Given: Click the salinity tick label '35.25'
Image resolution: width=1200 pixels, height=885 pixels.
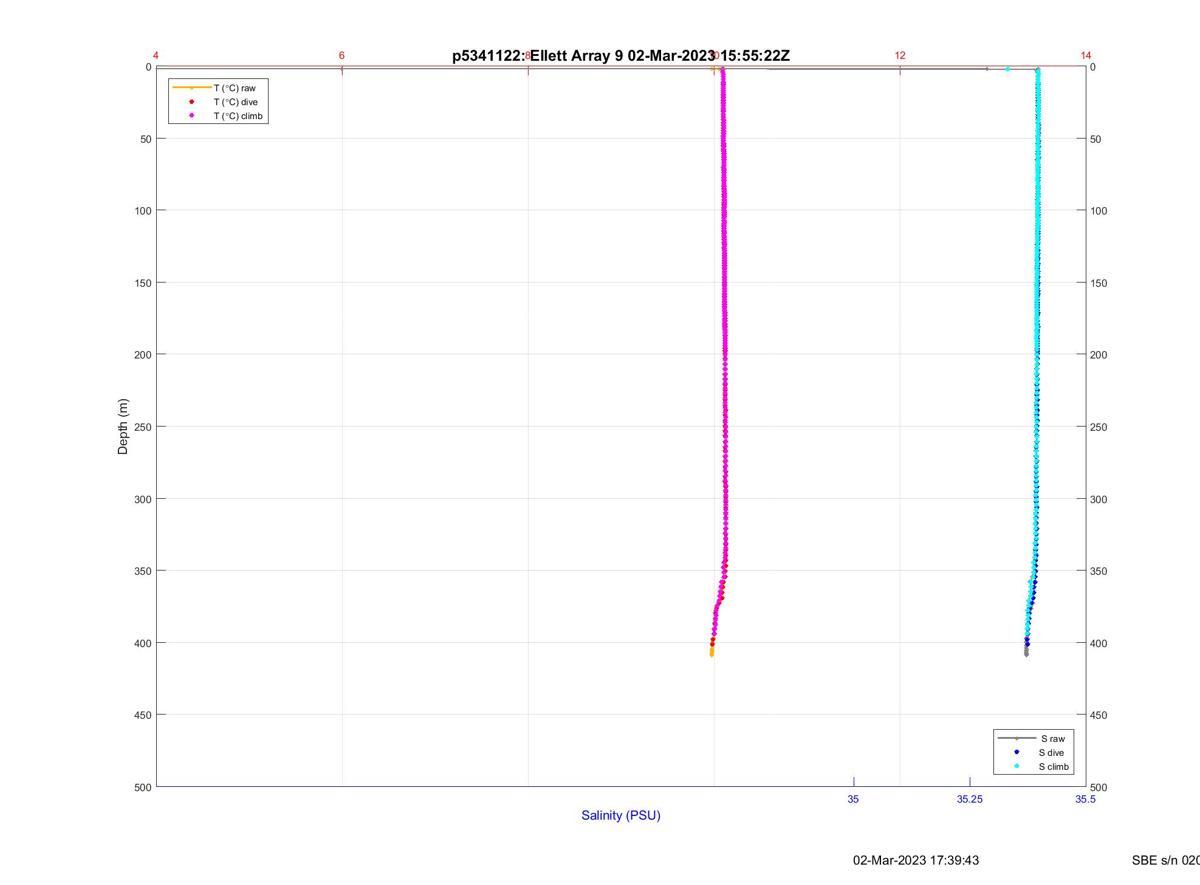Looking at the screenshot, I should coord(969,799).
